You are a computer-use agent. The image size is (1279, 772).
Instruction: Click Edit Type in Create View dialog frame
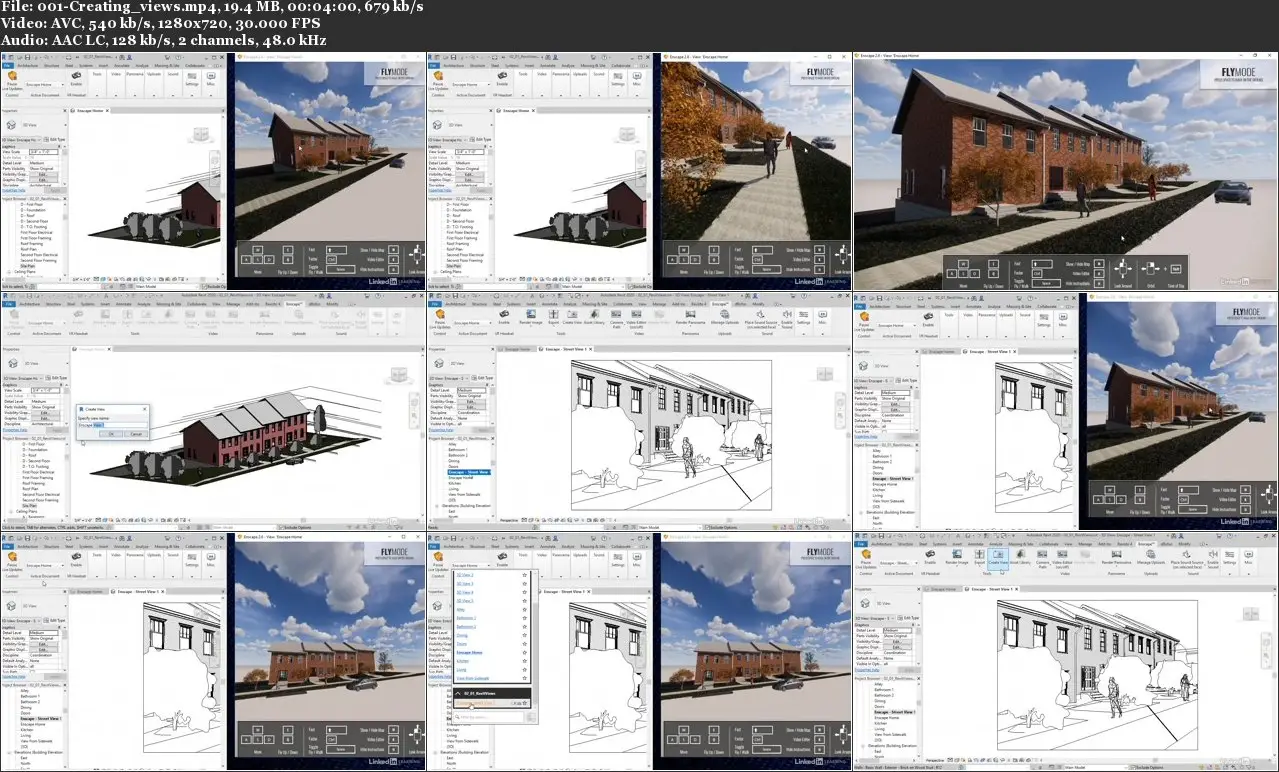[x=57, y=378]
